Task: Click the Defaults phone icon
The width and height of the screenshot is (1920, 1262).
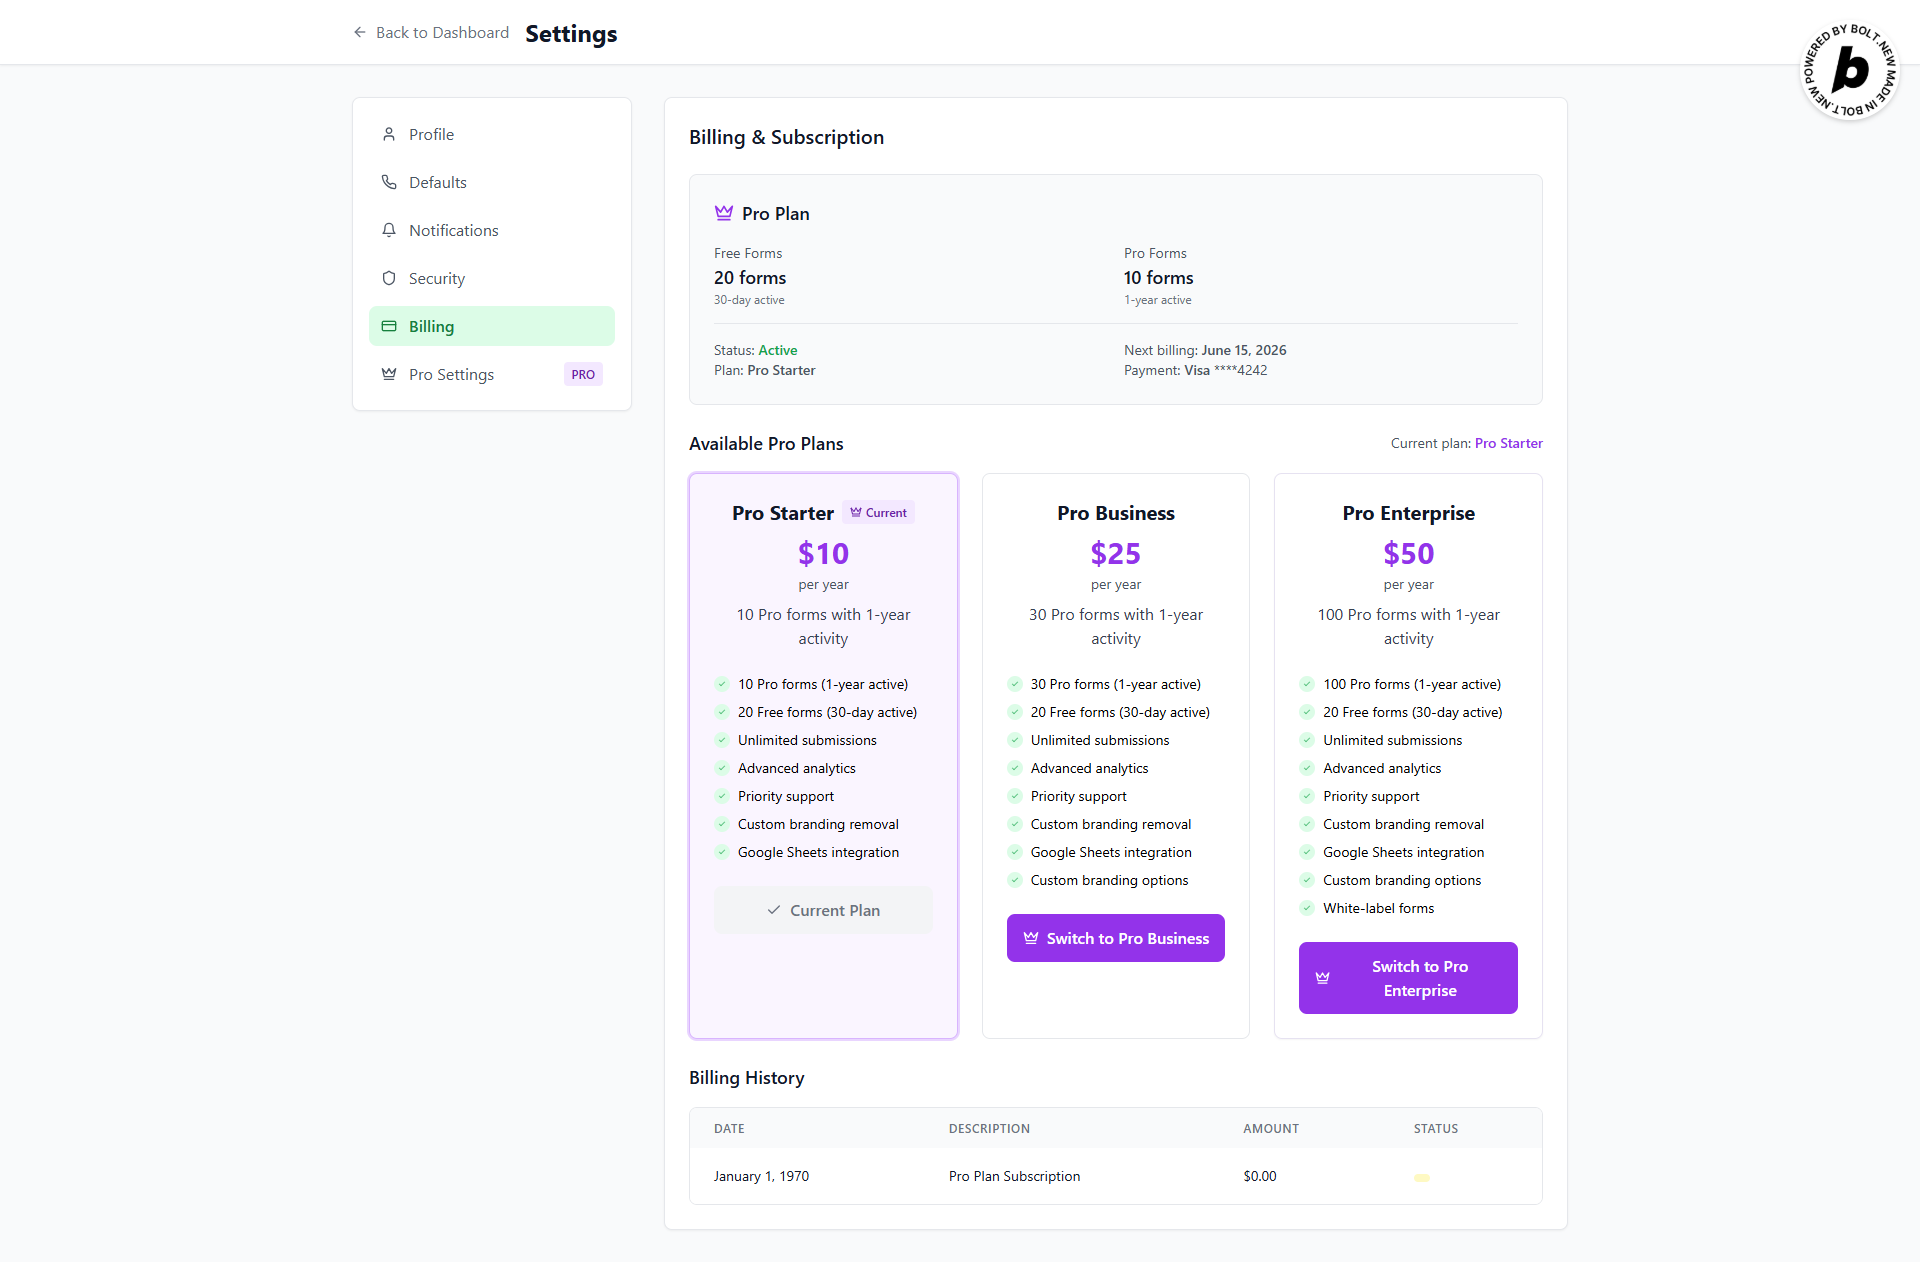Action: point(389,182)
